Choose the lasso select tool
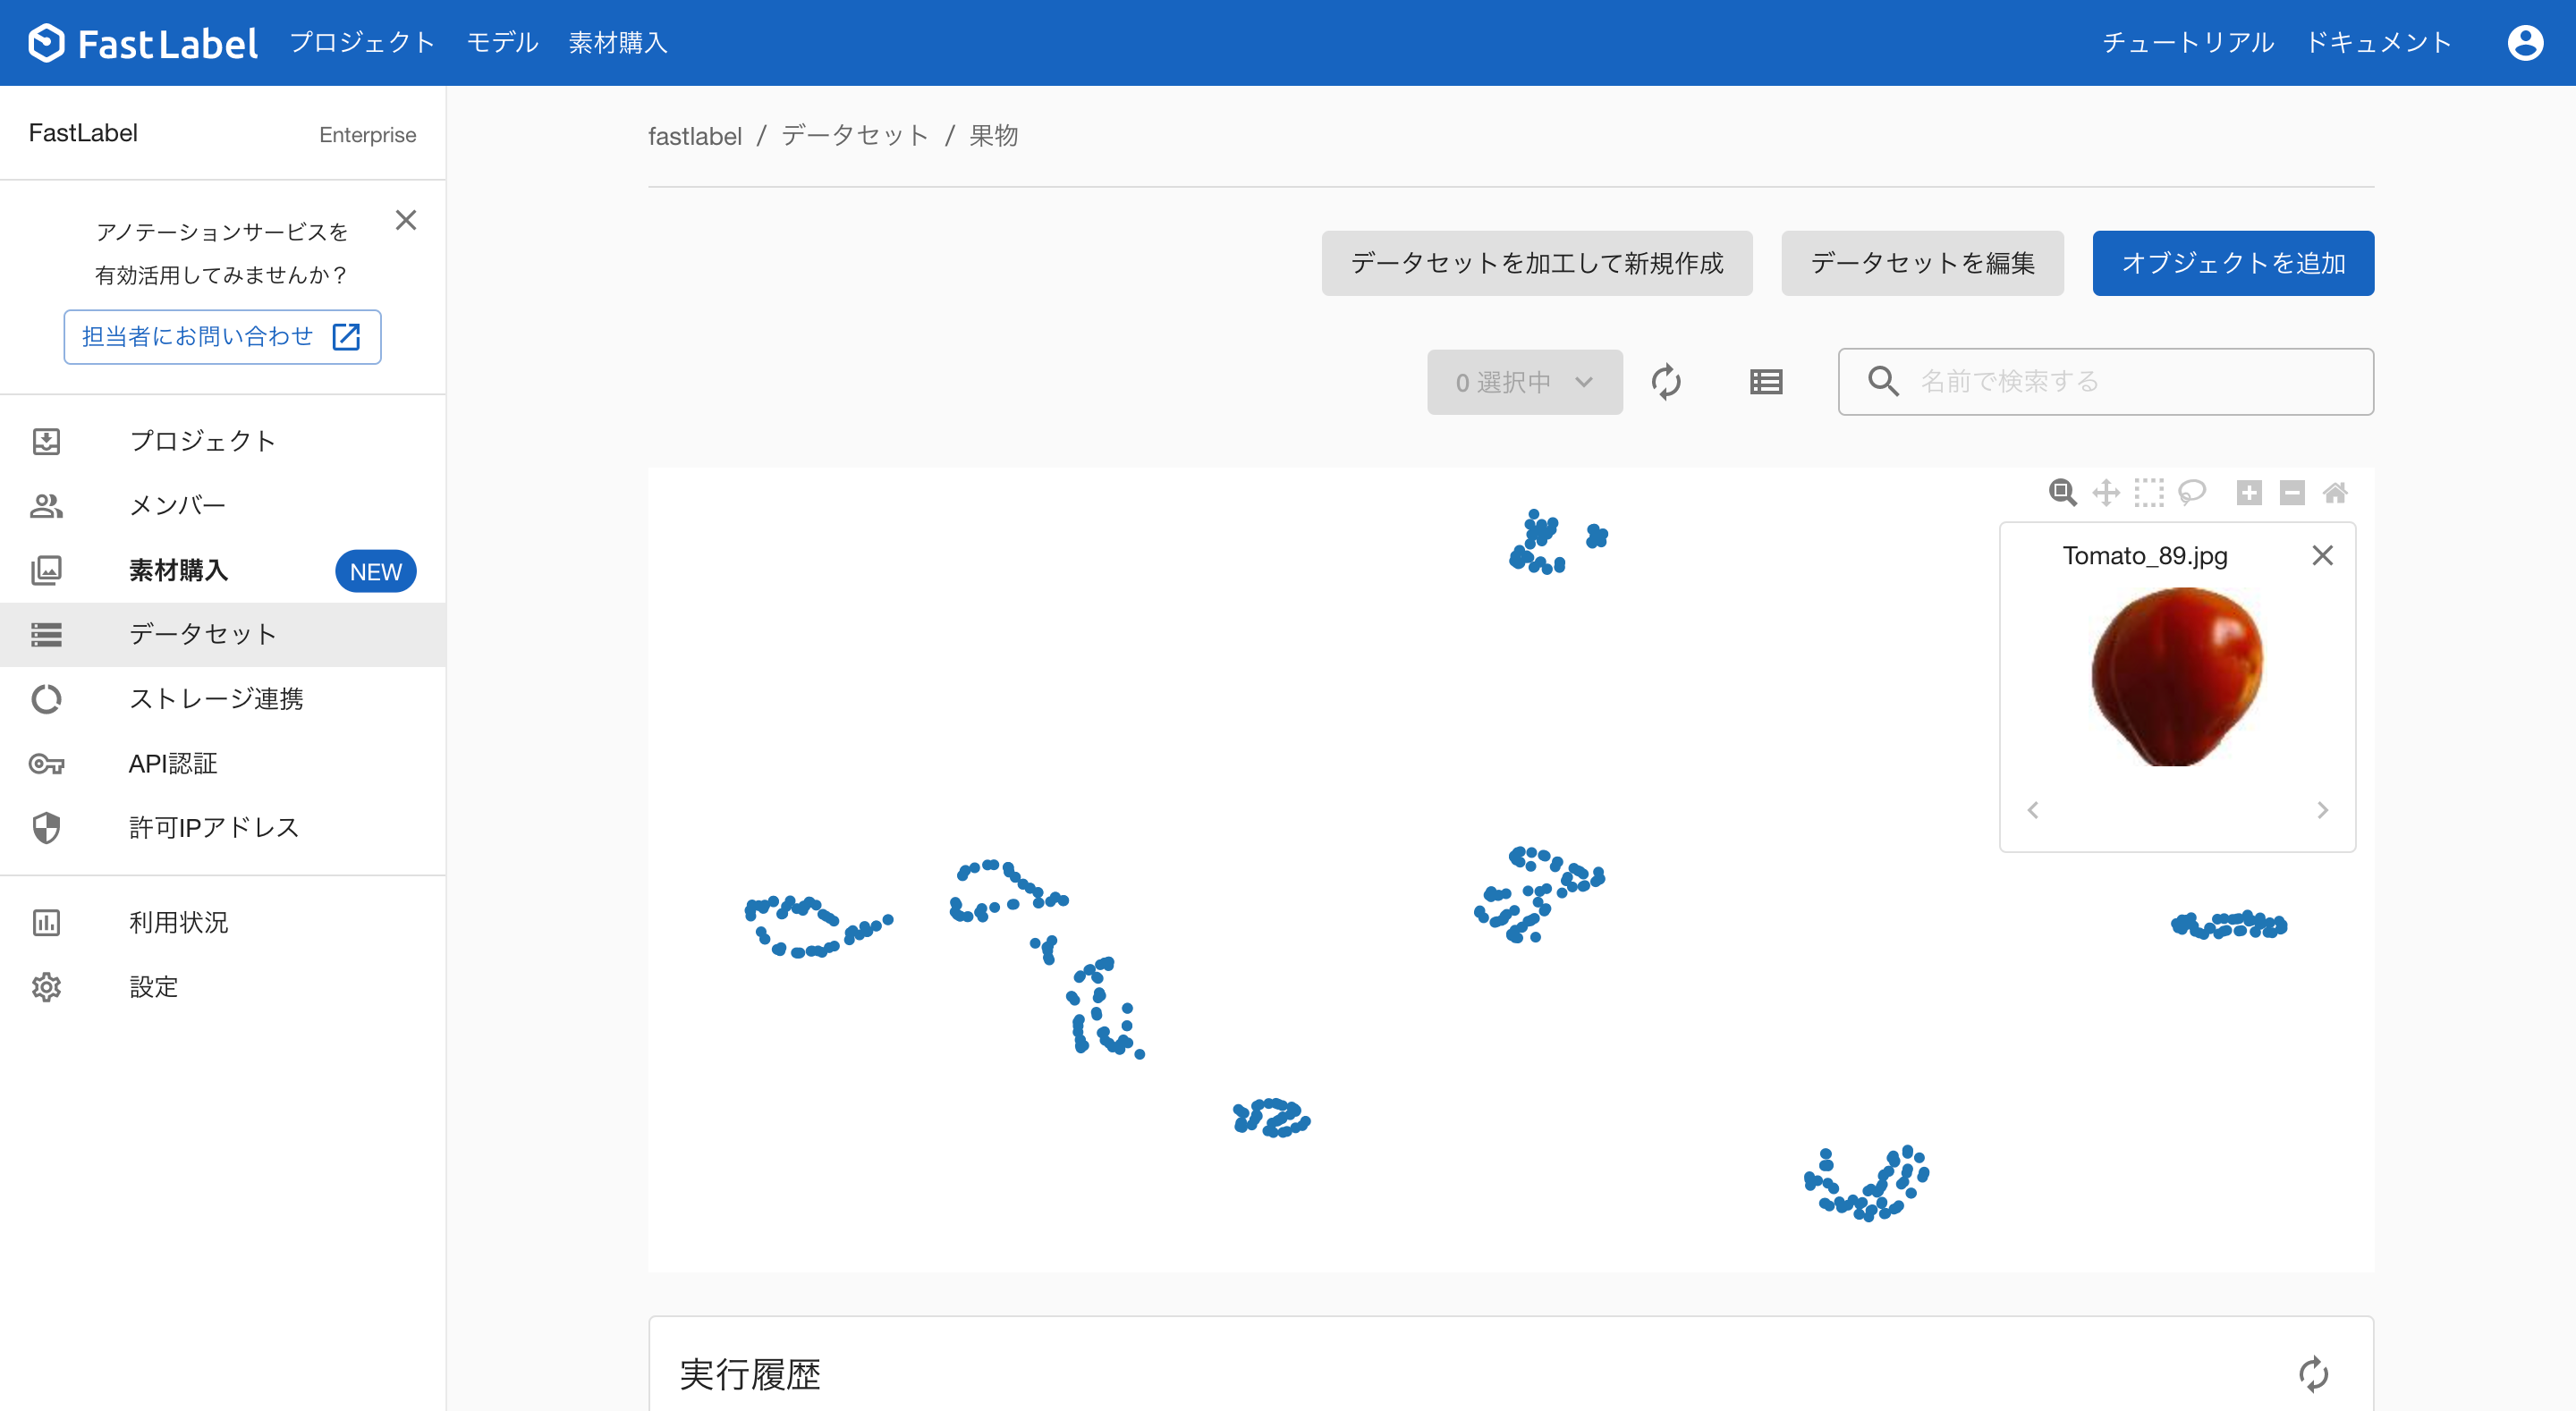This screenshot has width=2576, height=1411. [2191, 492]
